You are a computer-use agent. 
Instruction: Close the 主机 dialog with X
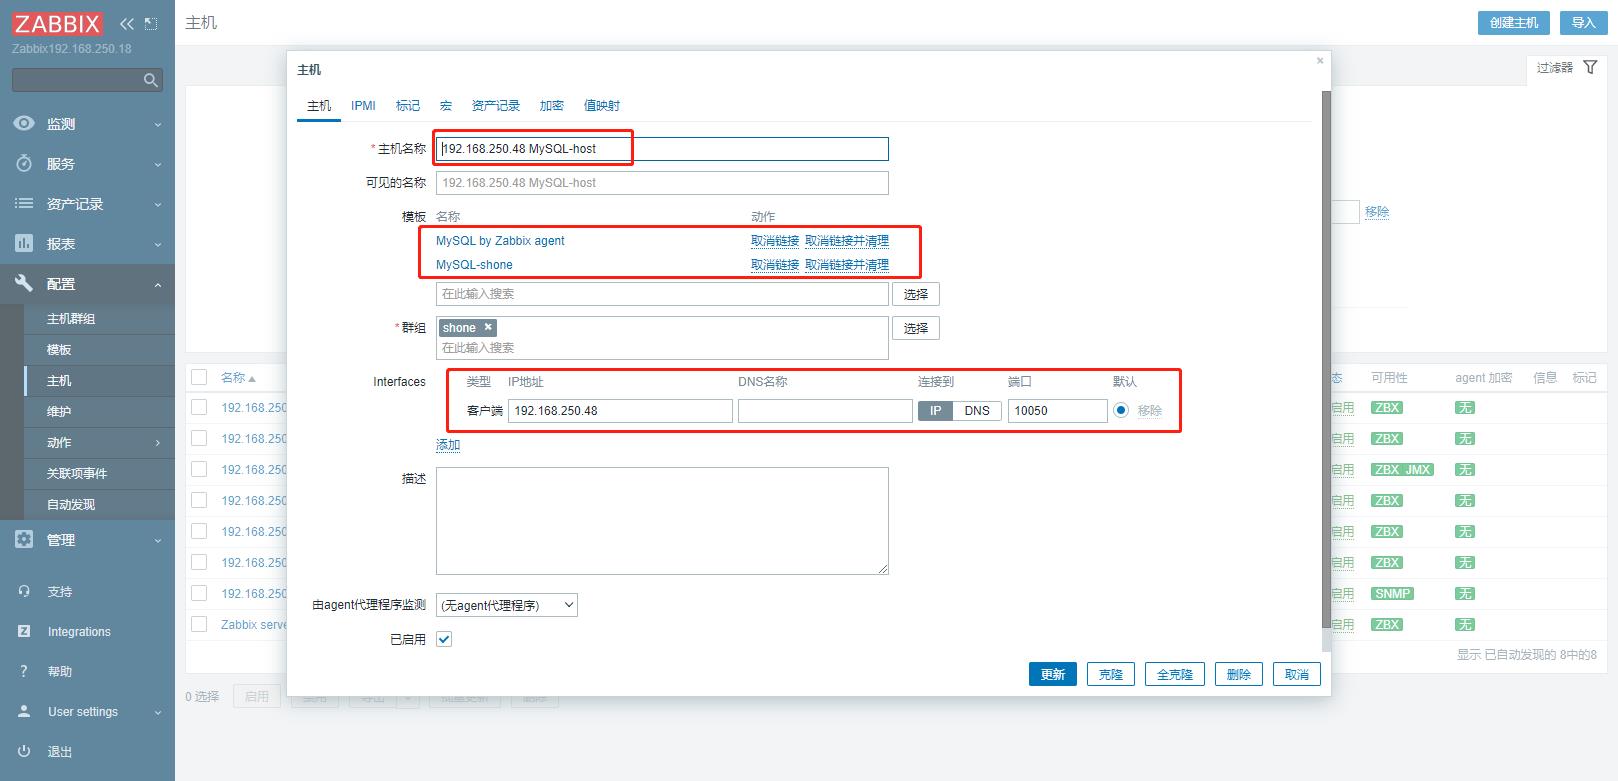(x=1320, y=61)
